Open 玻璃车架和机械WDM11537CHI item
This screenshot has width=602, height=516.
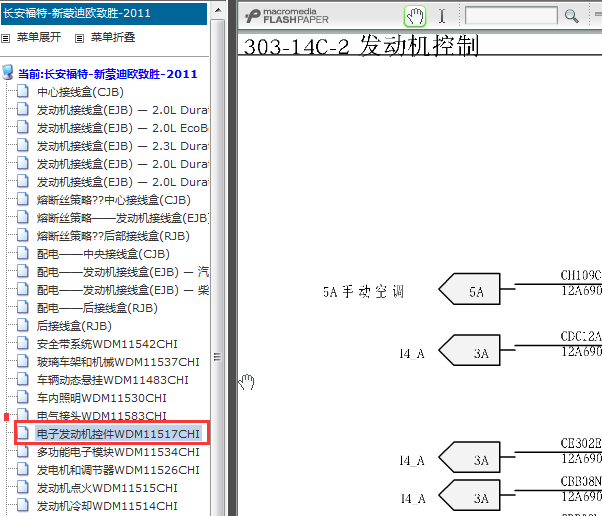coord(118,362)
